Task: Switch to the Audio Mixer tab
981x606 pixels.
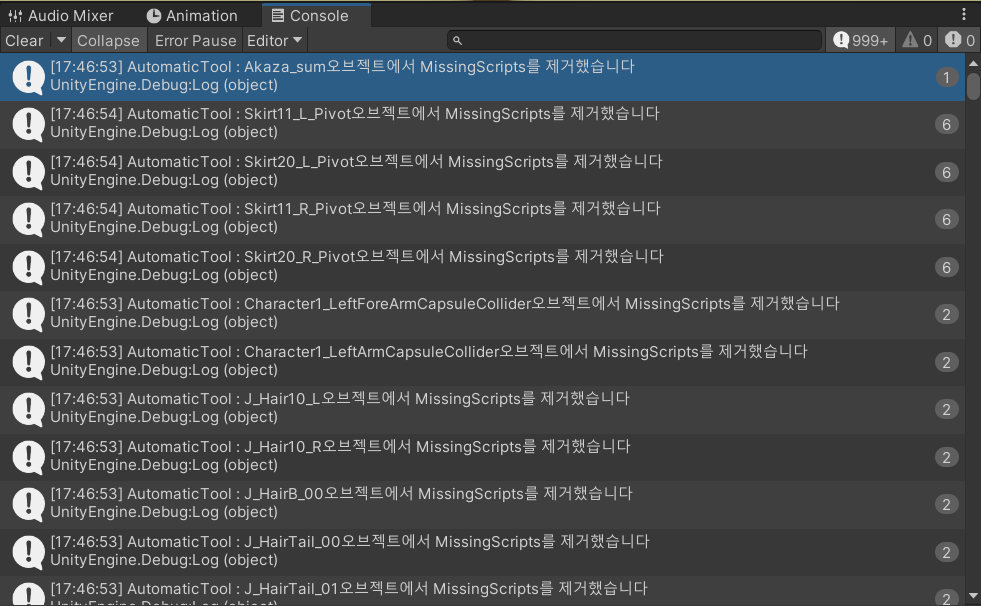Action: 63,14
